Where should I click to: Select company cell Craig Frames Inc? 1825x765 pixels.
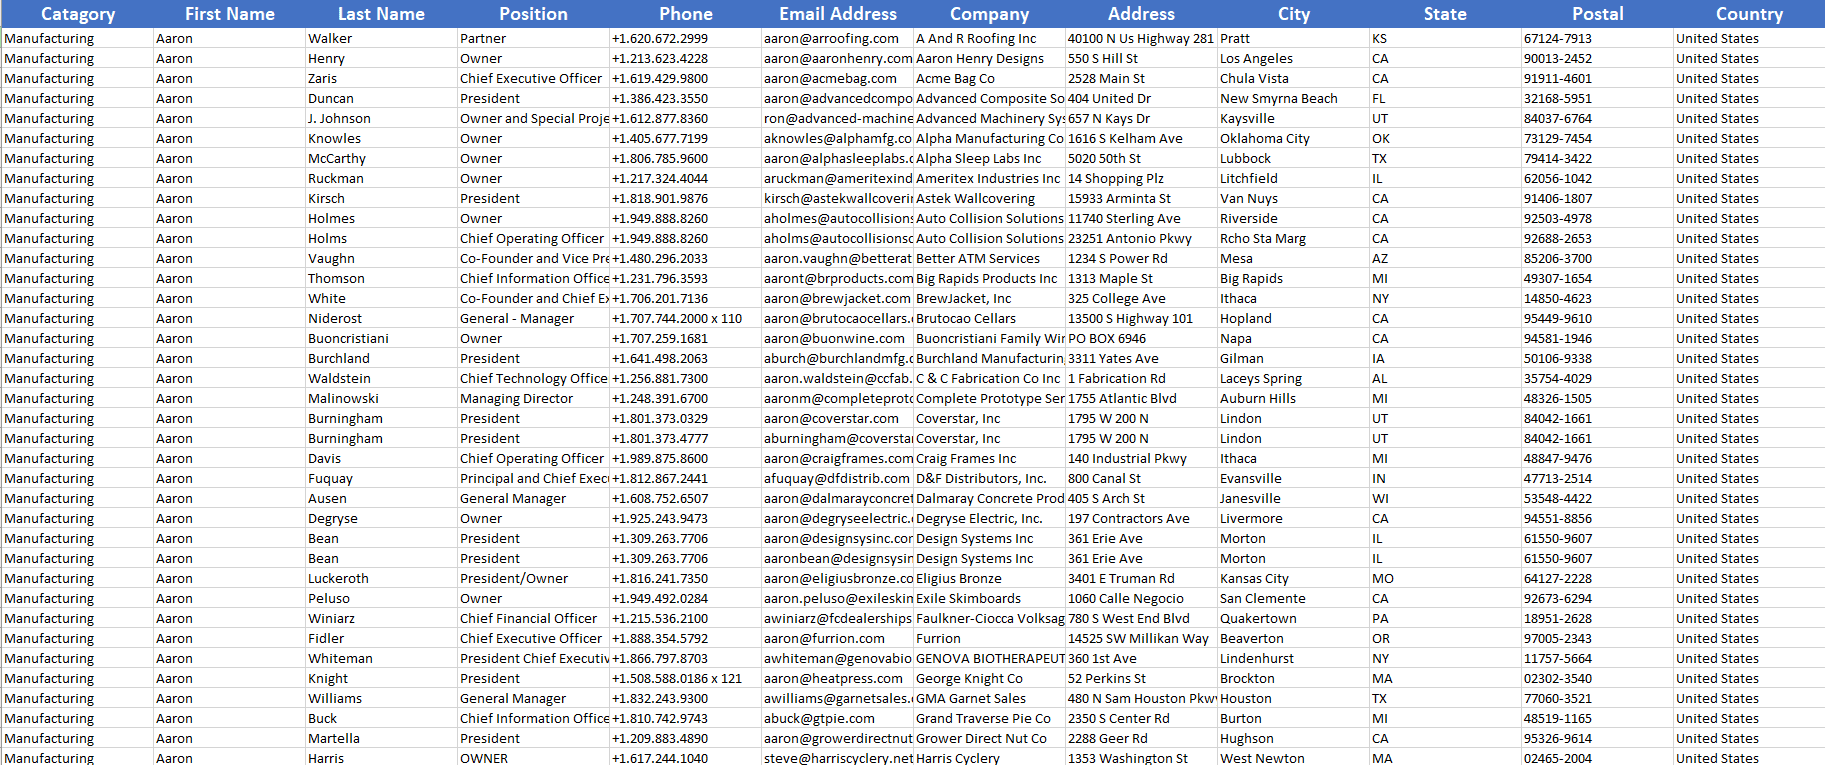tap(989, 458)
